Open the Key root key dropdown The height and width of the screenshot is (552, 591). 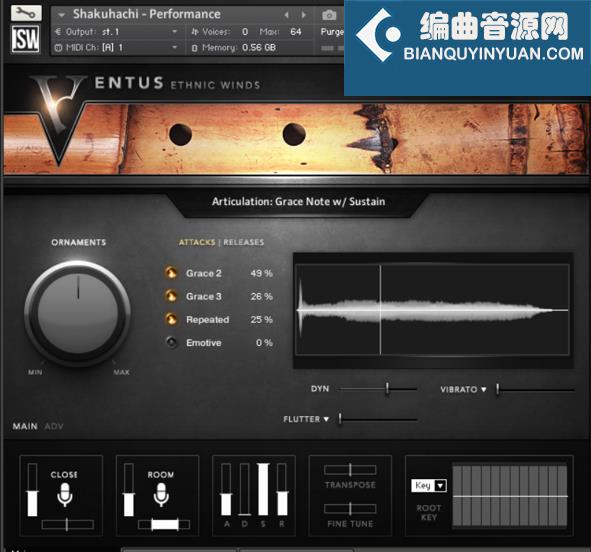tap(429, 485)
